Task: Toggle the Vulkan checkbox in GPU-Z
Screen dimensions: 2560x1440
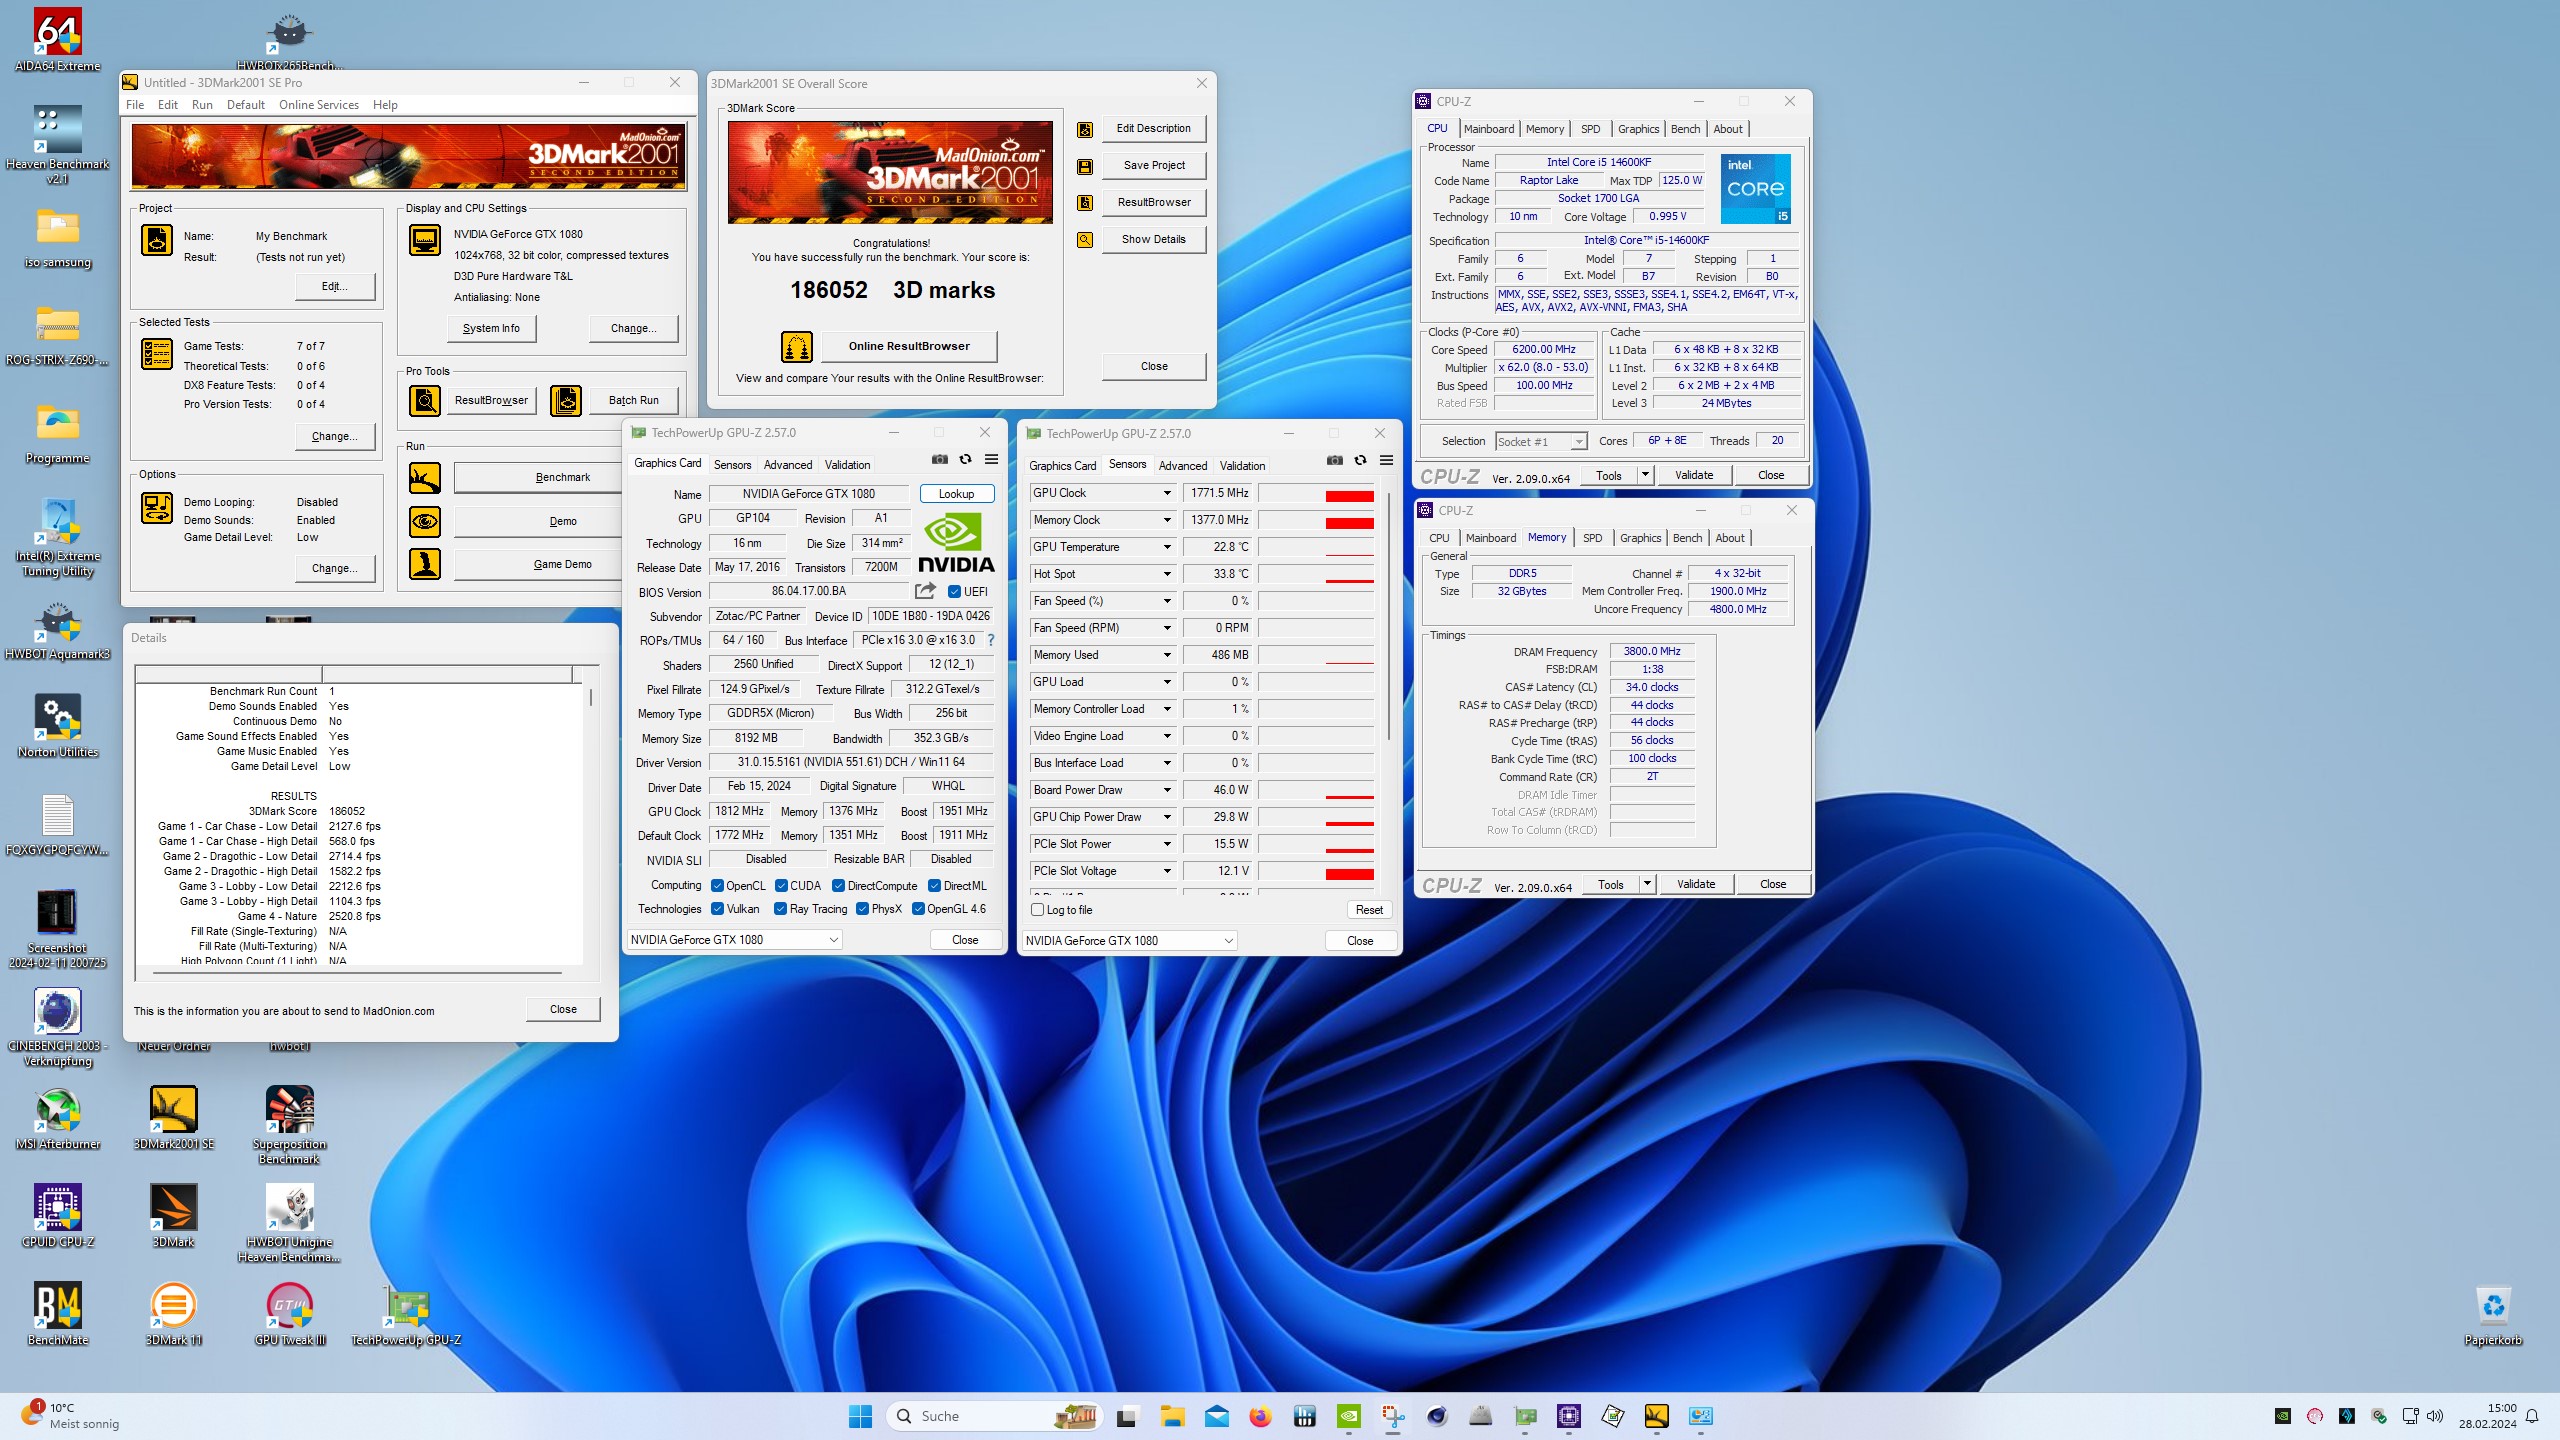Action: (717, 909)
